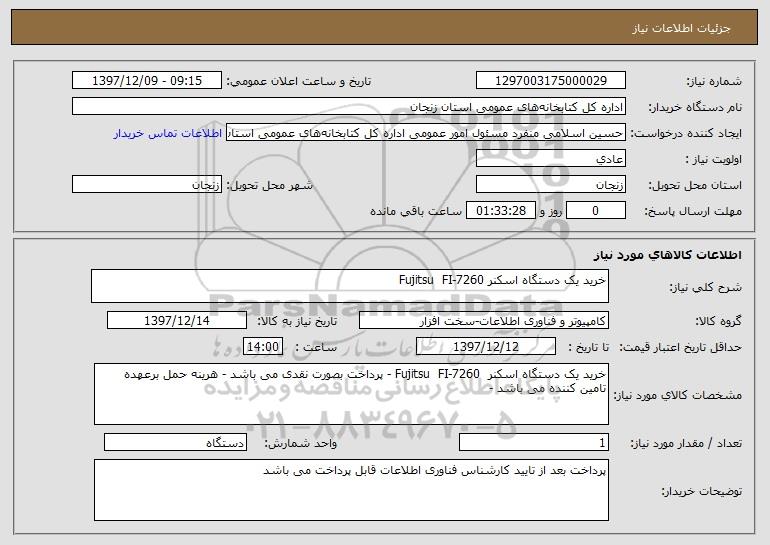This screenshot has height=545, width=770.
Task: Click the مهلت ارسال پاسخ label
Action: [x=693, y=211]
